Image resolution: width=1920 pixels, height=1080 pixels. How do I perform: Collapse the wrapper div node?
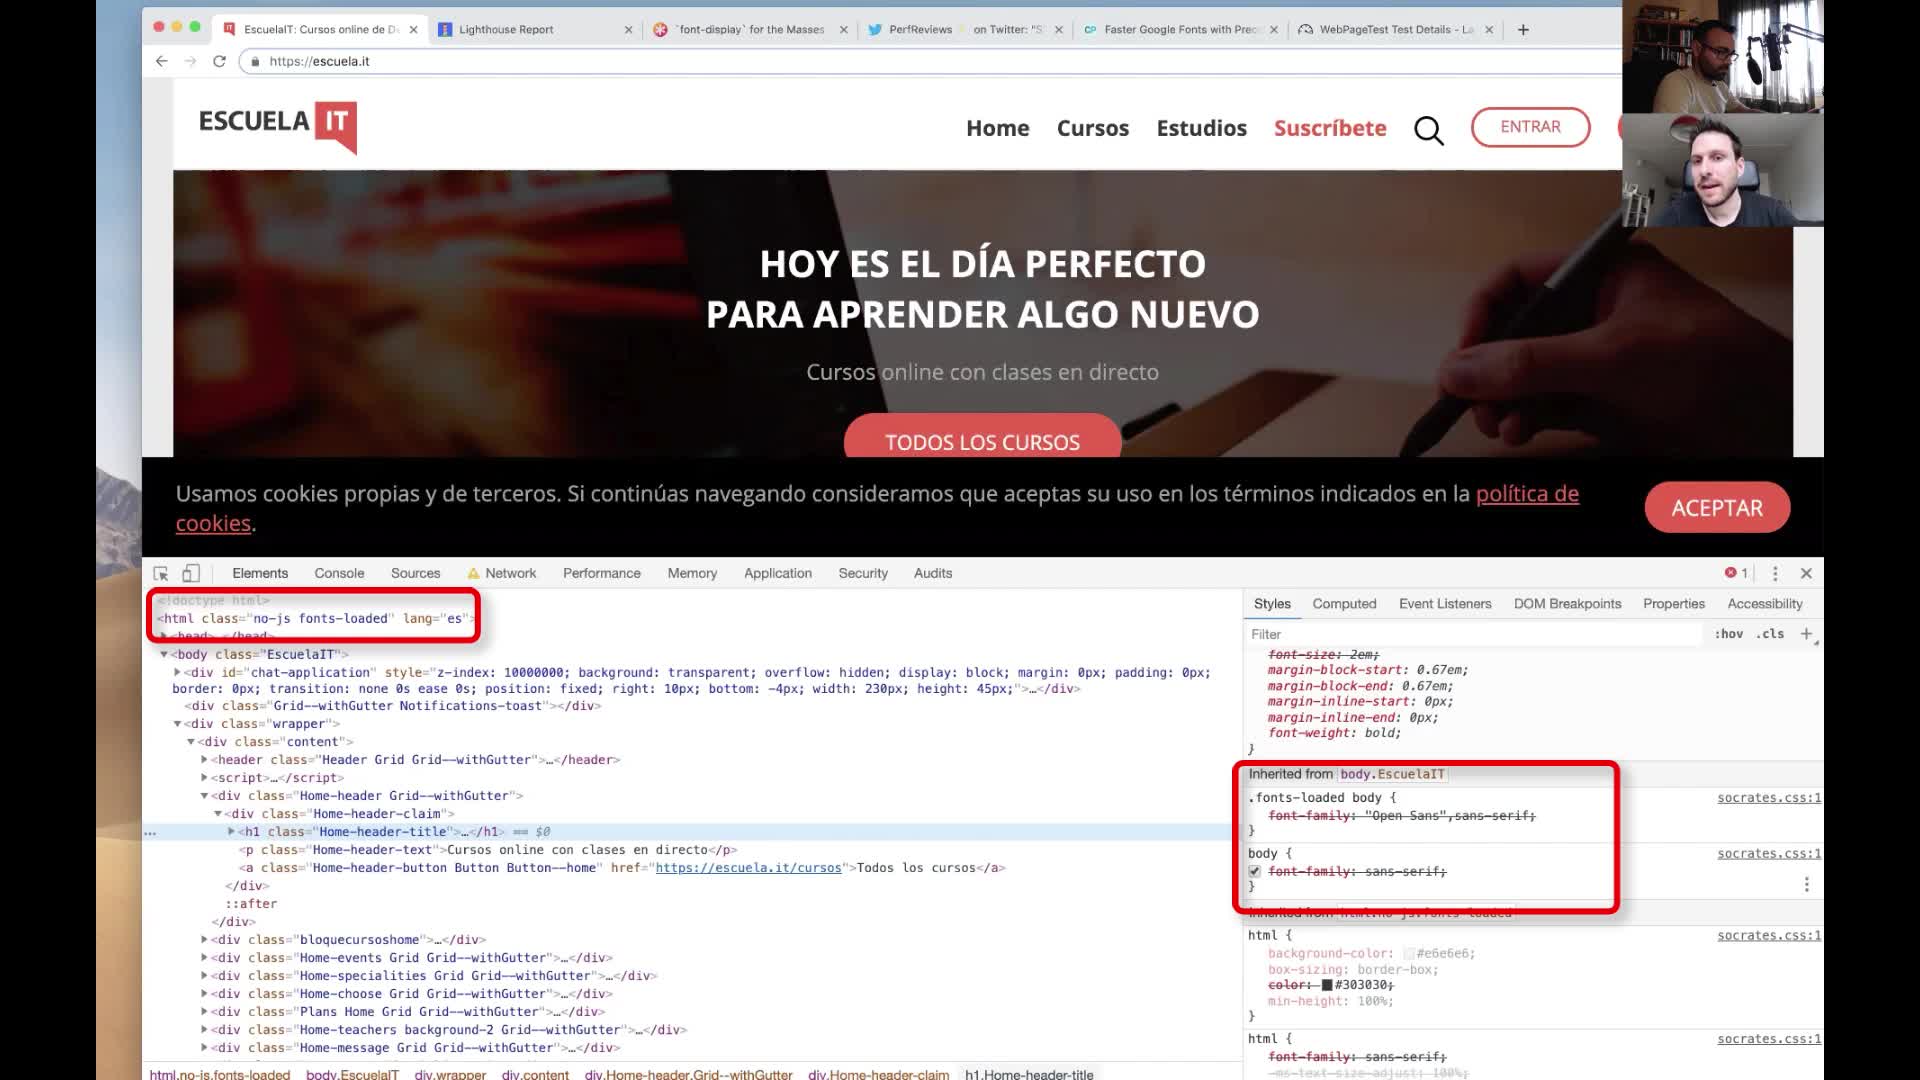(x=178, y=724)
